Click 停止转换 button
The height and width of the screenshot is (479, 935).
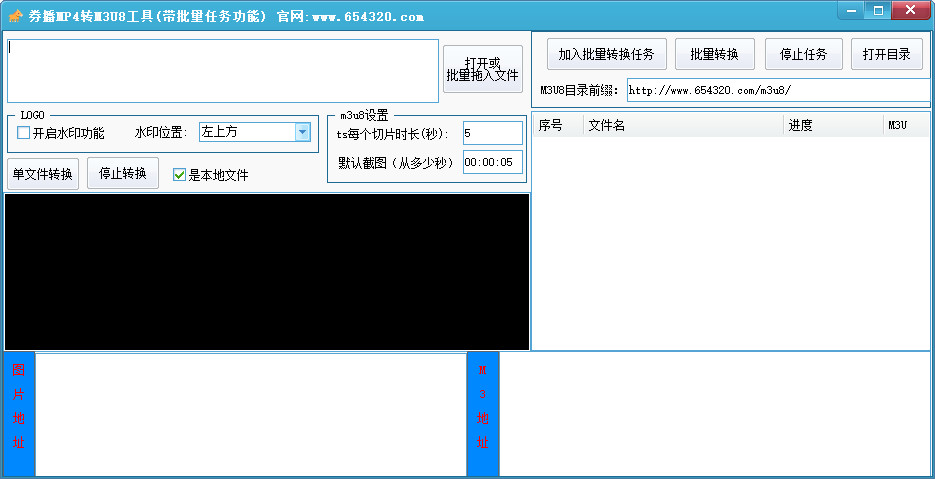point(123,173)
